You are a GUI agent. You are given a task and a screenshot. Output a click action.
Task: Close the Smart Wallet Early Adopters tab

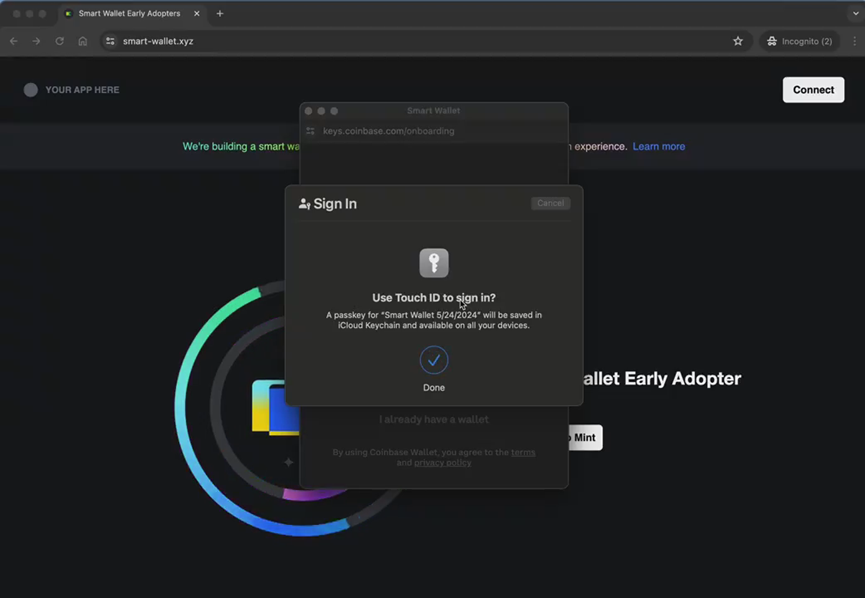pos(197,13)
